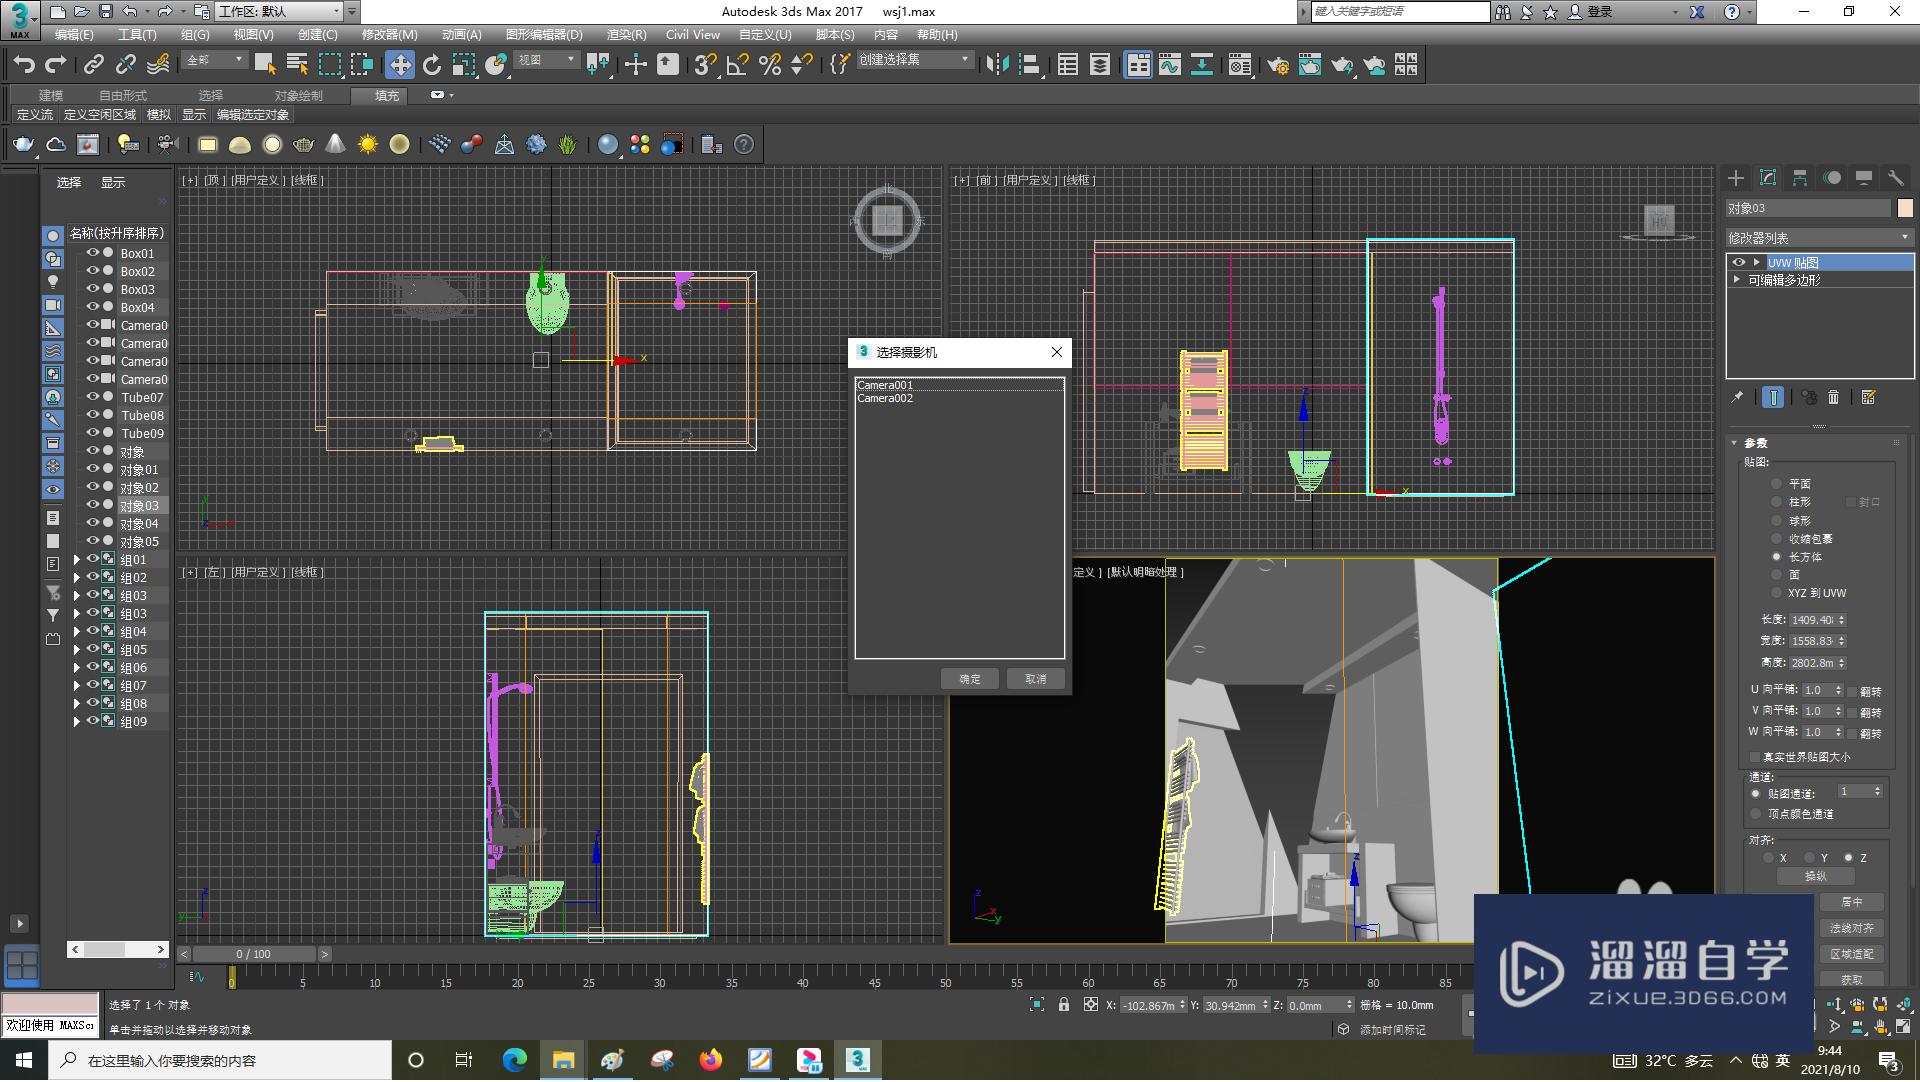Enable Real-World Map Size checkbox
The width and height of the screenshot is (1920, 1082).
tap(1754, 757)
